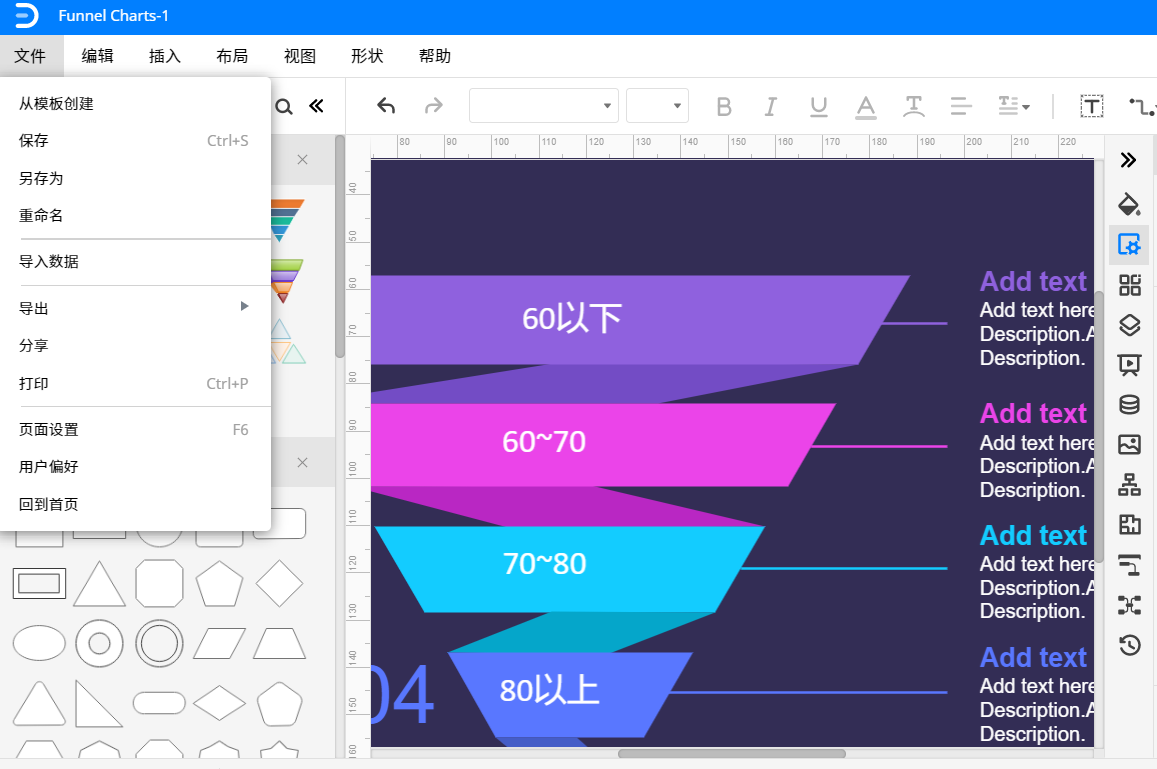
Task: Open the image insert panel
Action: [1130, 444]
